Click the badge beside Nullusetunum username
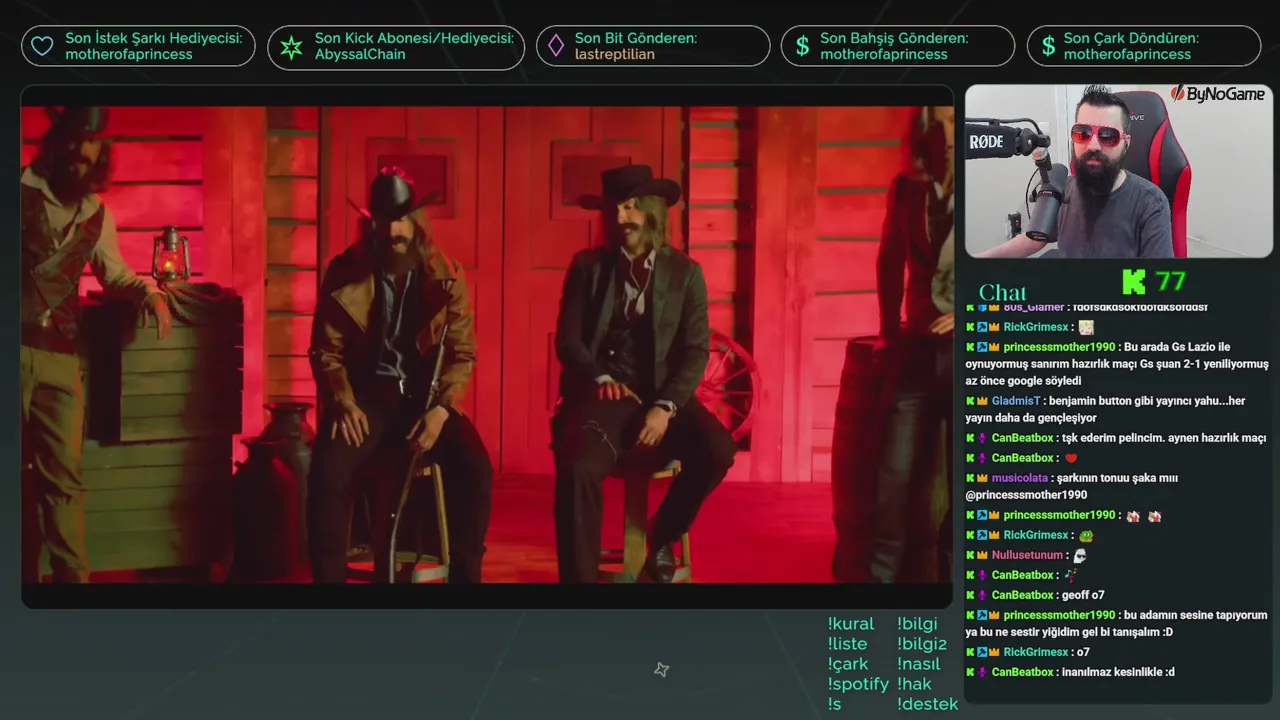Screen dimensions: 1280x720 (983, 555)
